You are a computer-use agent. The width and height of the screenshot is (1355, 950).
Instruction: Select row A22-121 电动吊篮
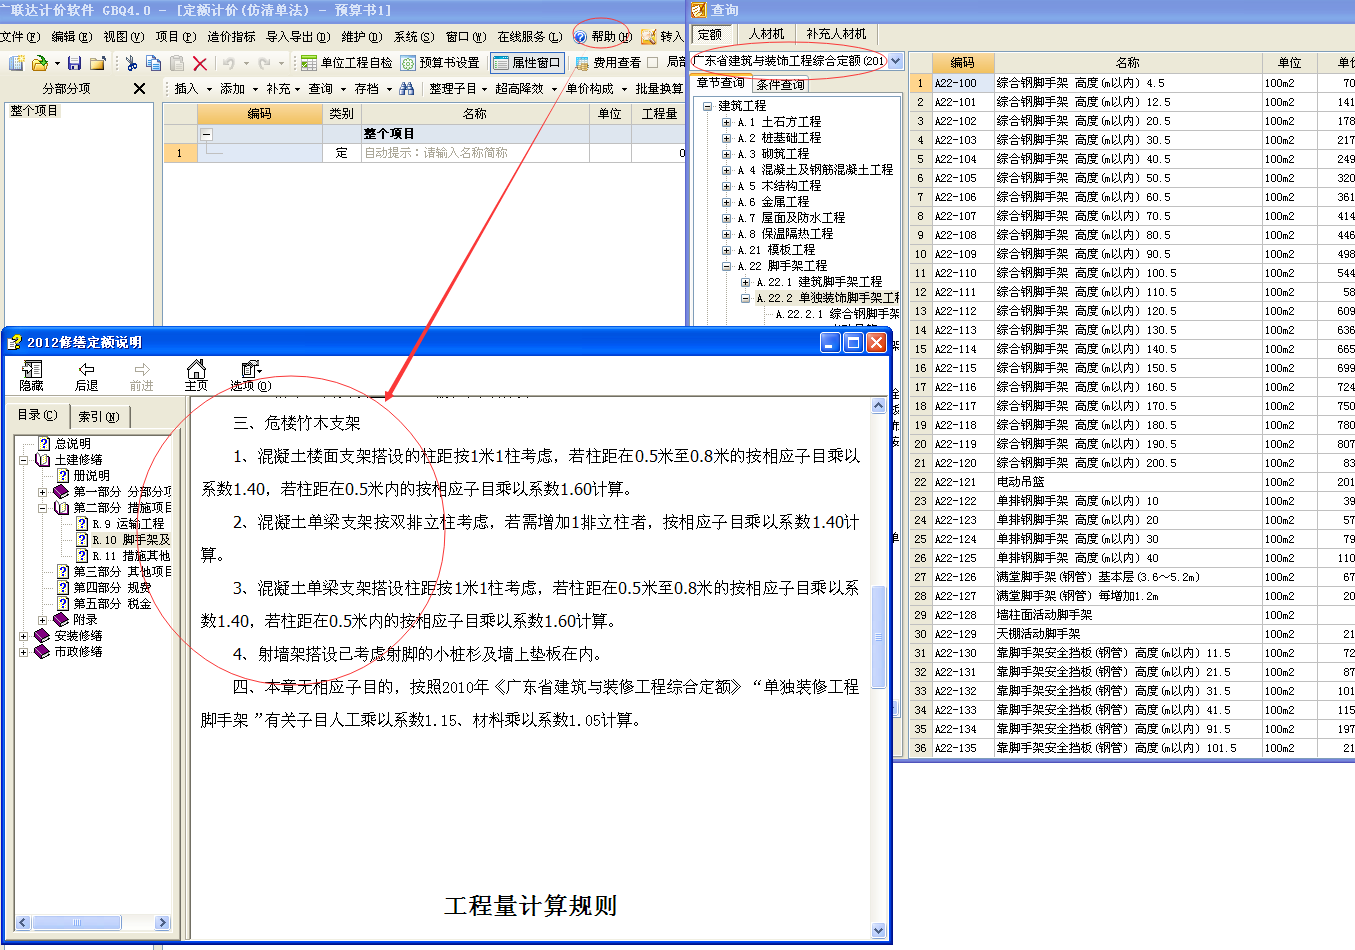tap(1132, 482)
